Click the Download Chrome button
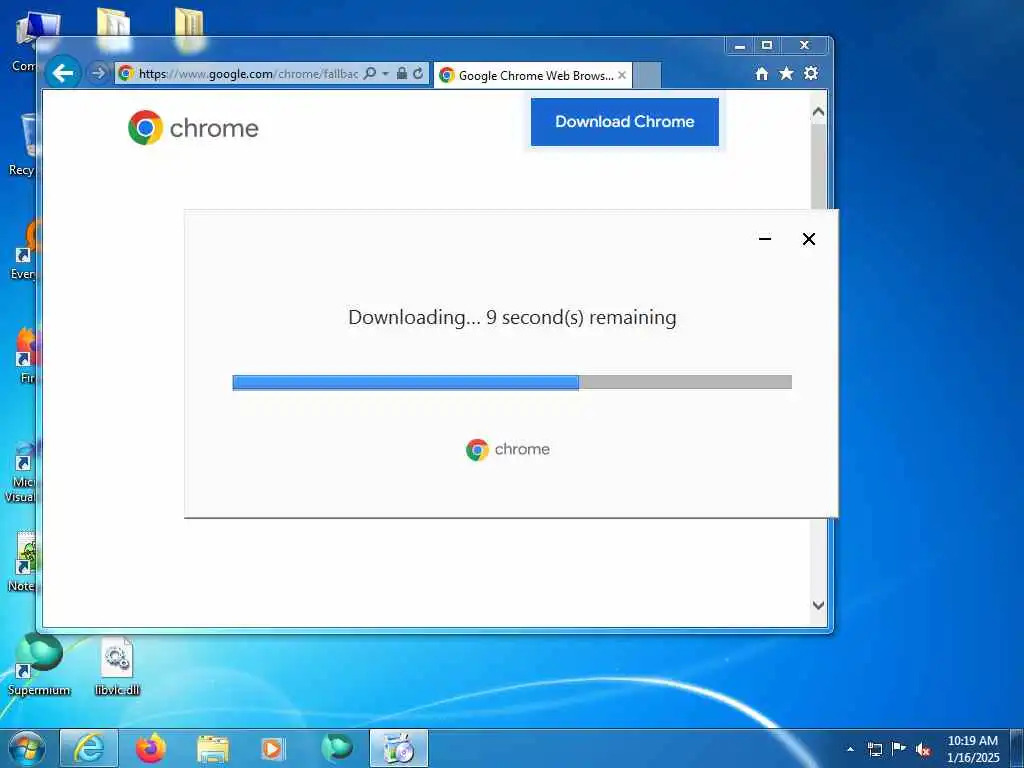Viewport: 1024px width, 768px height. click(624, 122)
